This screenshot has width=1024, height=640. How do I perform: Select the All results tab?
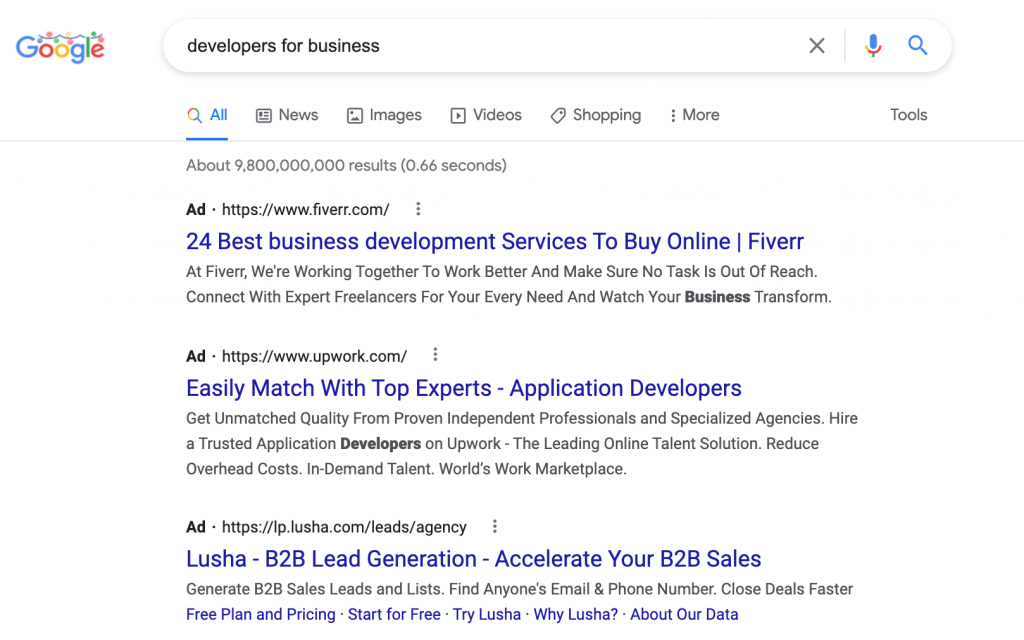pyautogui.click(x=207, y=116)
